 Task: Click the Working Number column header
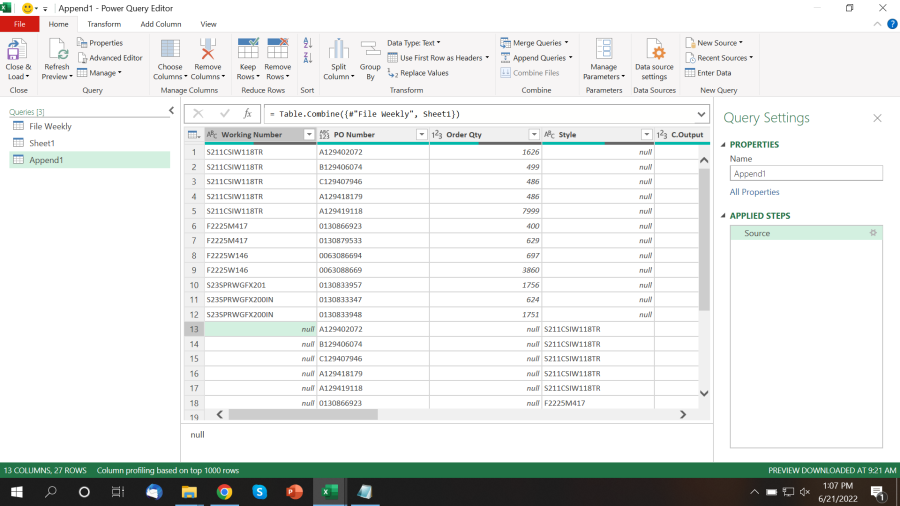[x=251, y=135]
